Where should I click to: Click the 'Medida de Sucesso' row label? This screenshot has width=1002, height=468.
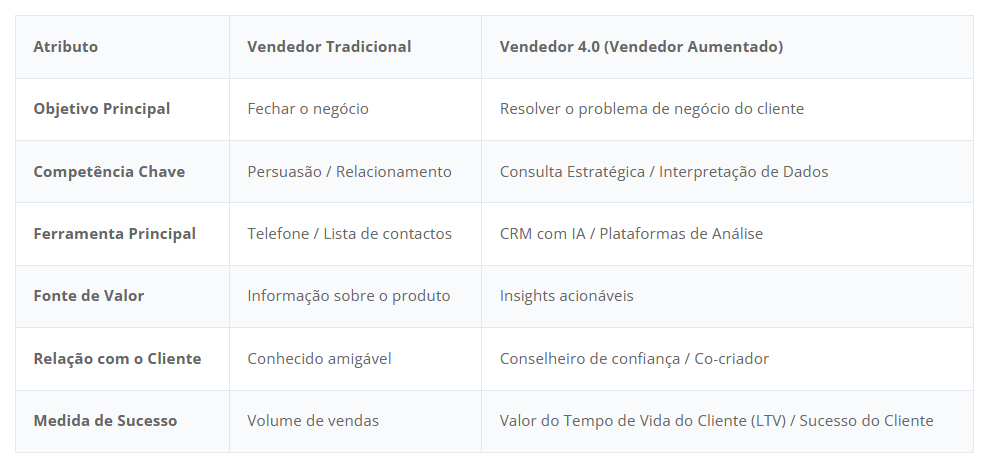pyautogui.click(x=105, y=421)
